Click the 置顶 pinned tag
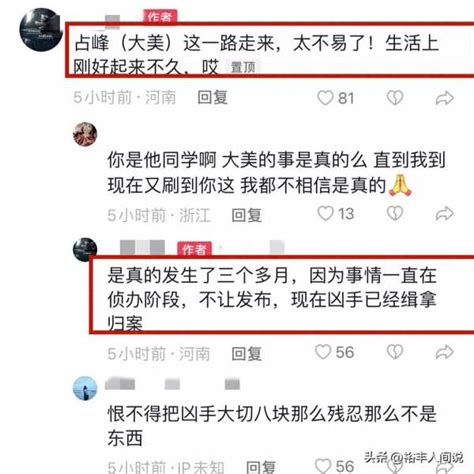This screenshot has height=474, width=474. tap(243, 67)
